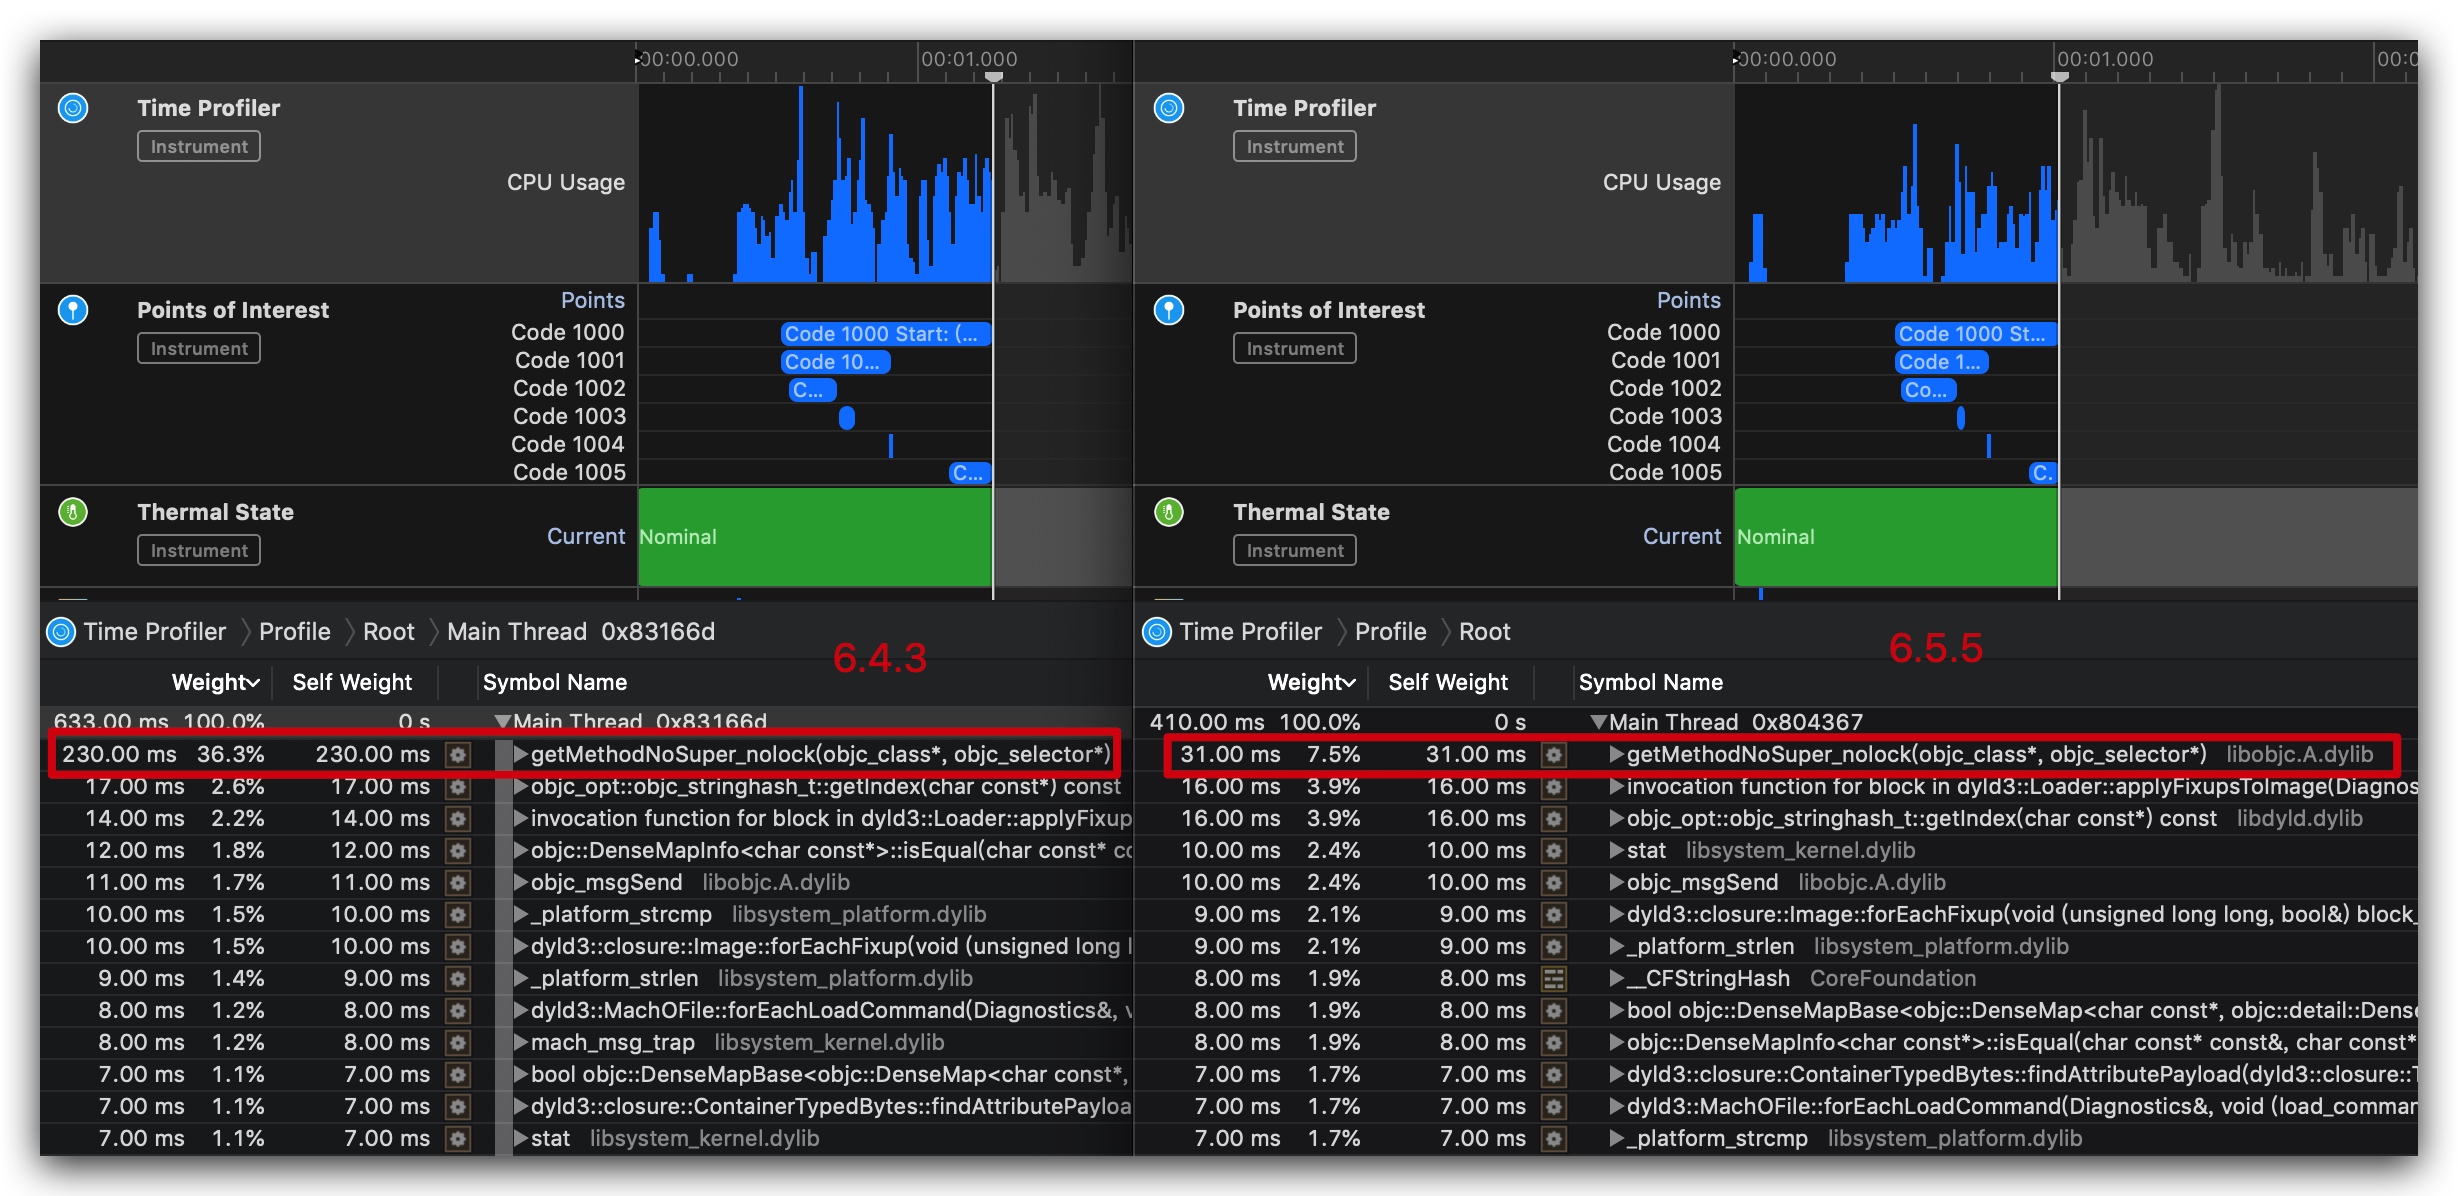Click CoreFoundation library icon on __CFStringHash row

pos(1554,979)
